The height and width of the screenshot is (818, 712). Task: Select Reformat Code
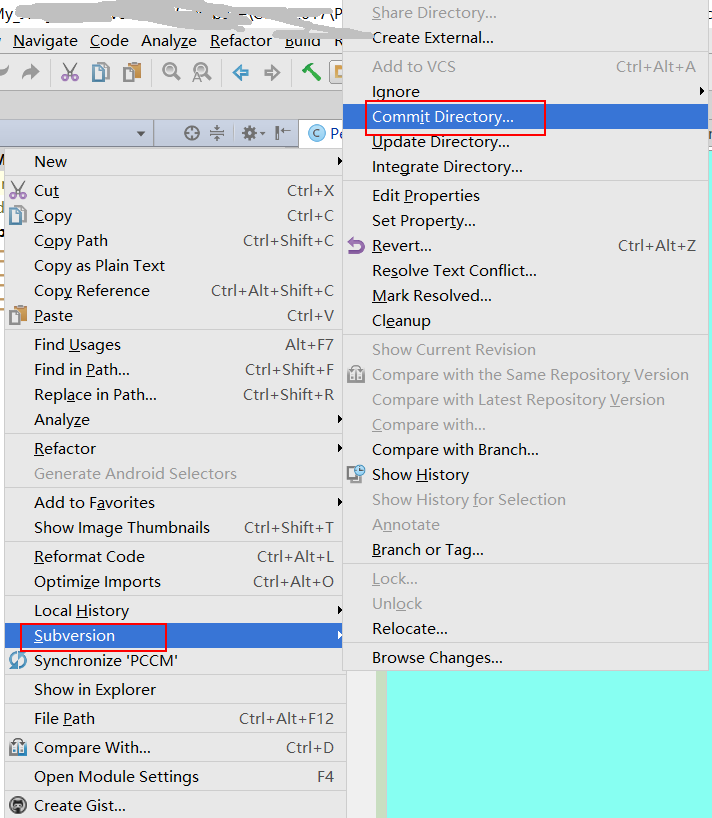pos(174,557)
